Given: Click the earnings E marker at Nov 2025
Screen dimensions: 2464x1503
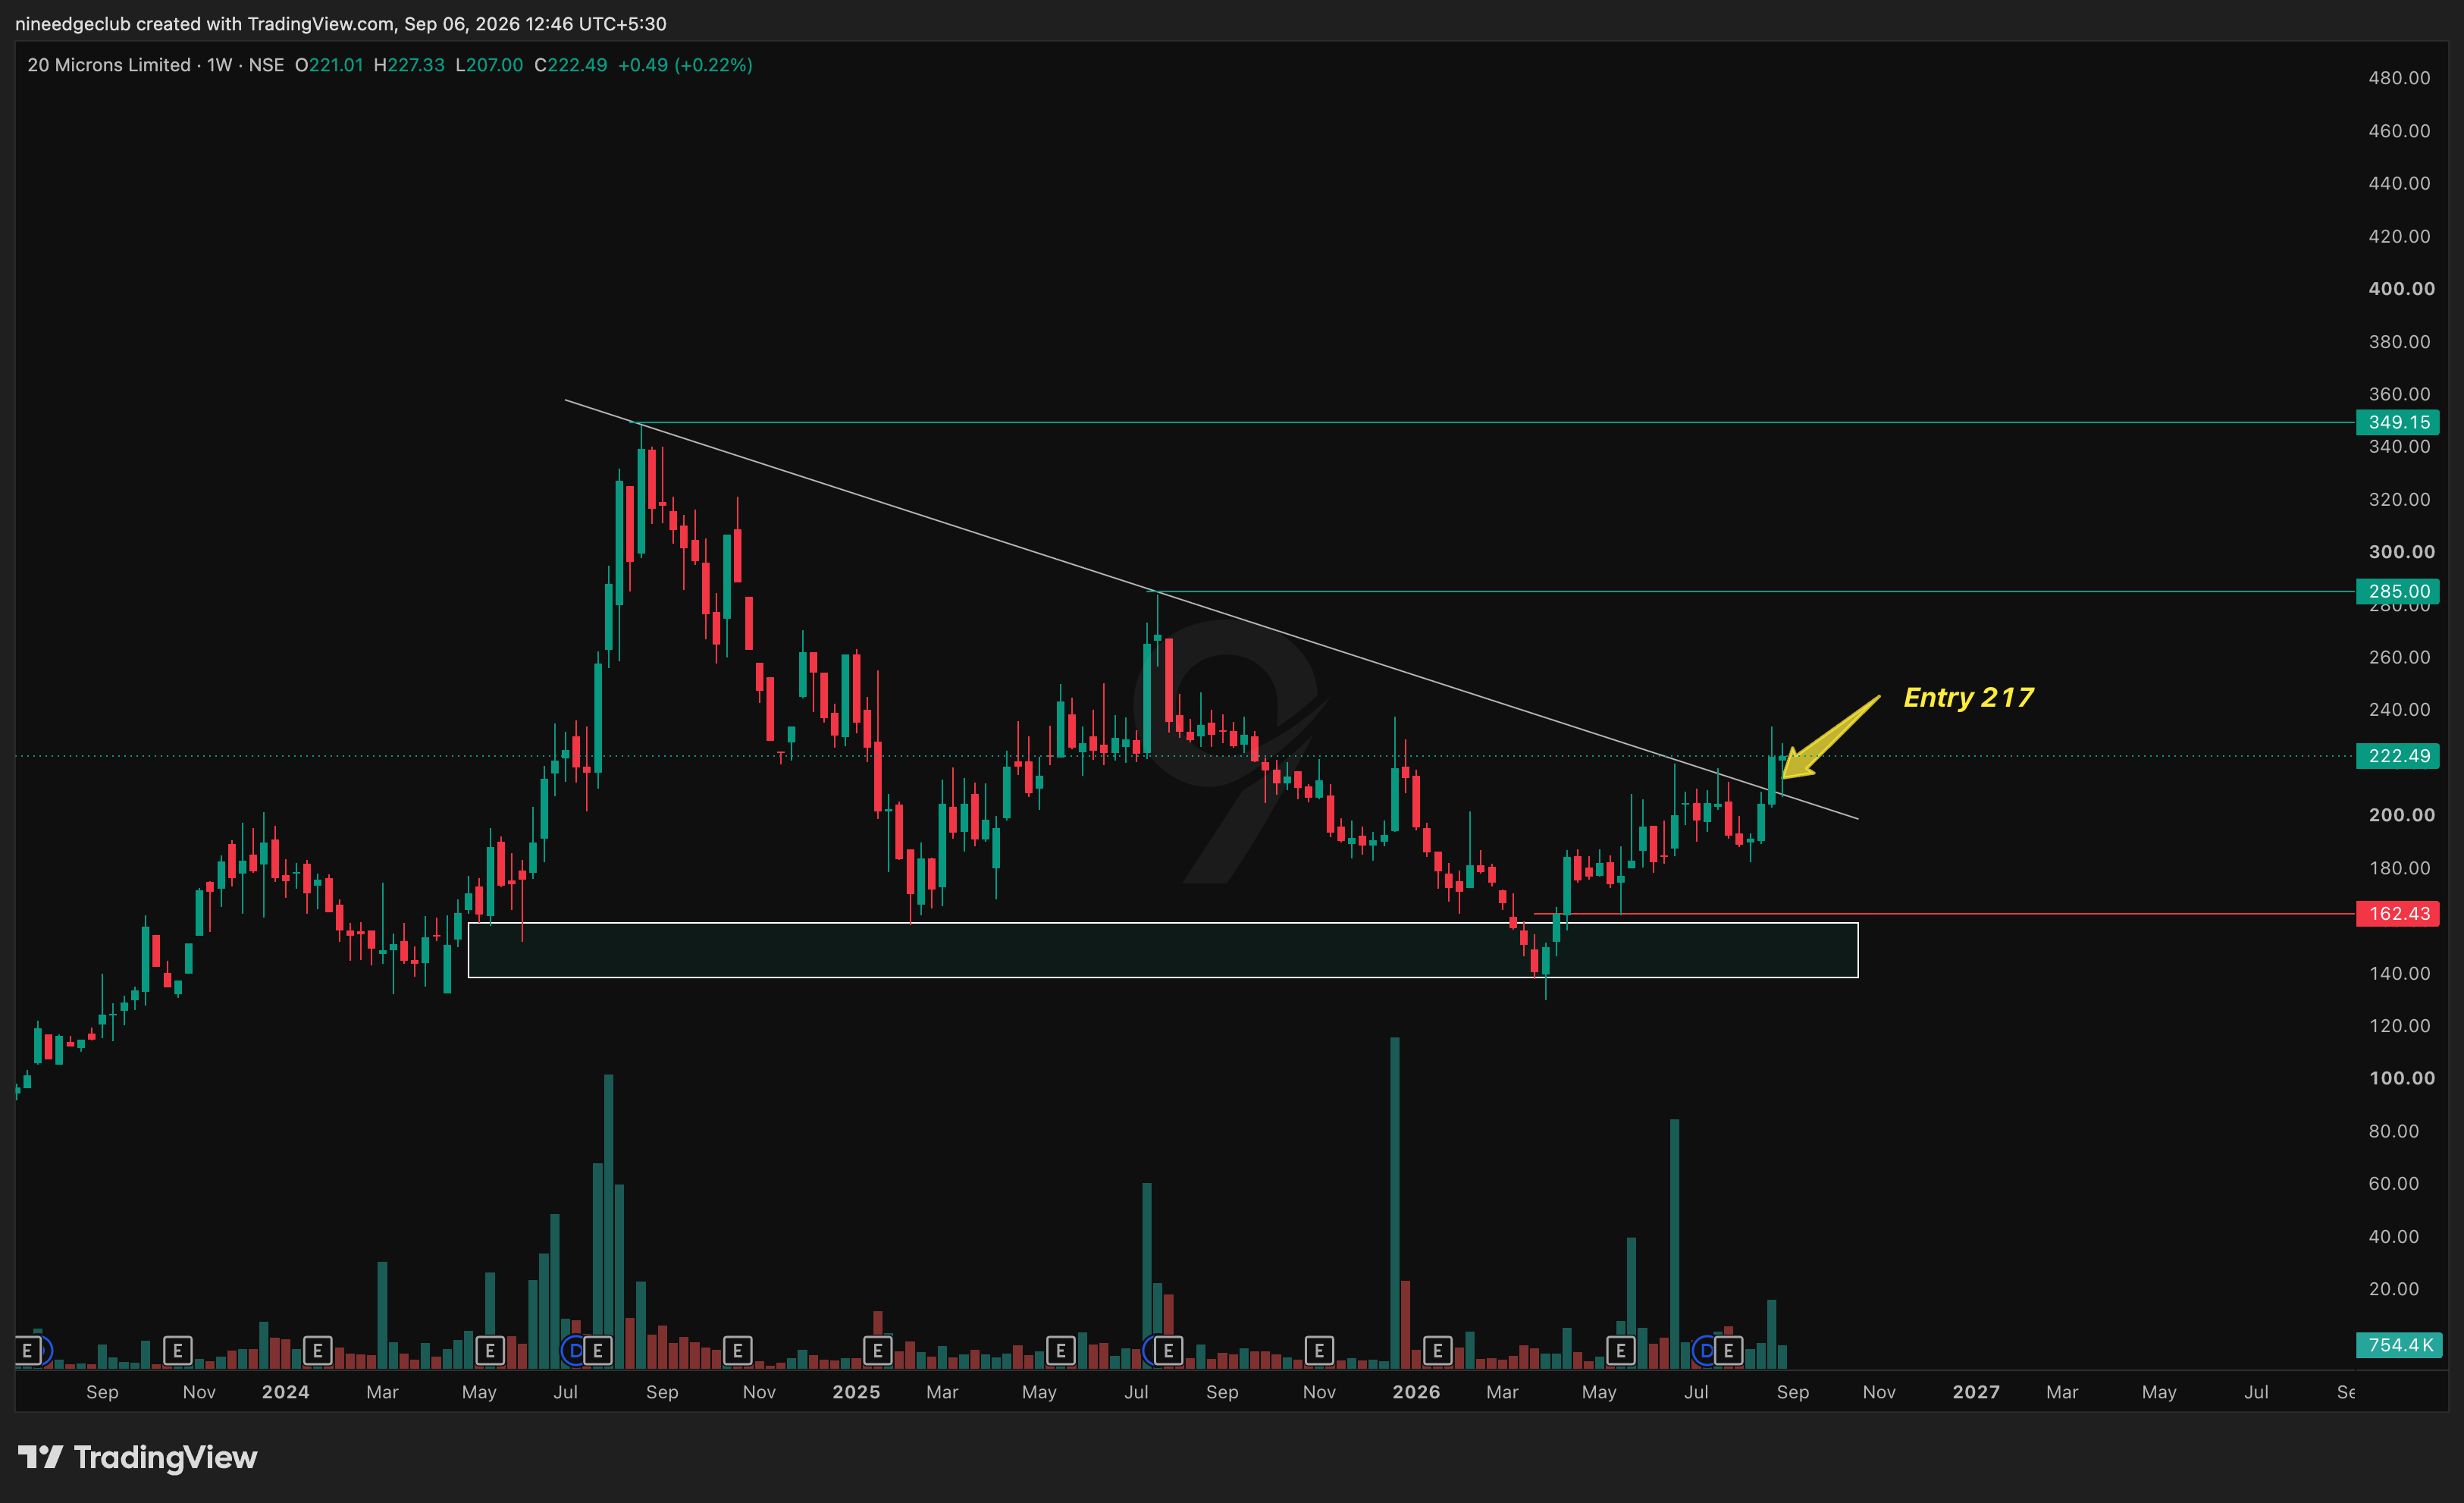Looking at the screenshot, I should [x=1319, y=1351].
